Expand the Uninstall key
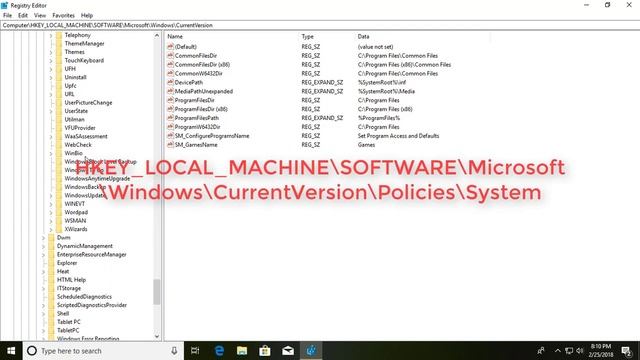The width and height of the screenshot is (640, 360). [x=51, y=78]
